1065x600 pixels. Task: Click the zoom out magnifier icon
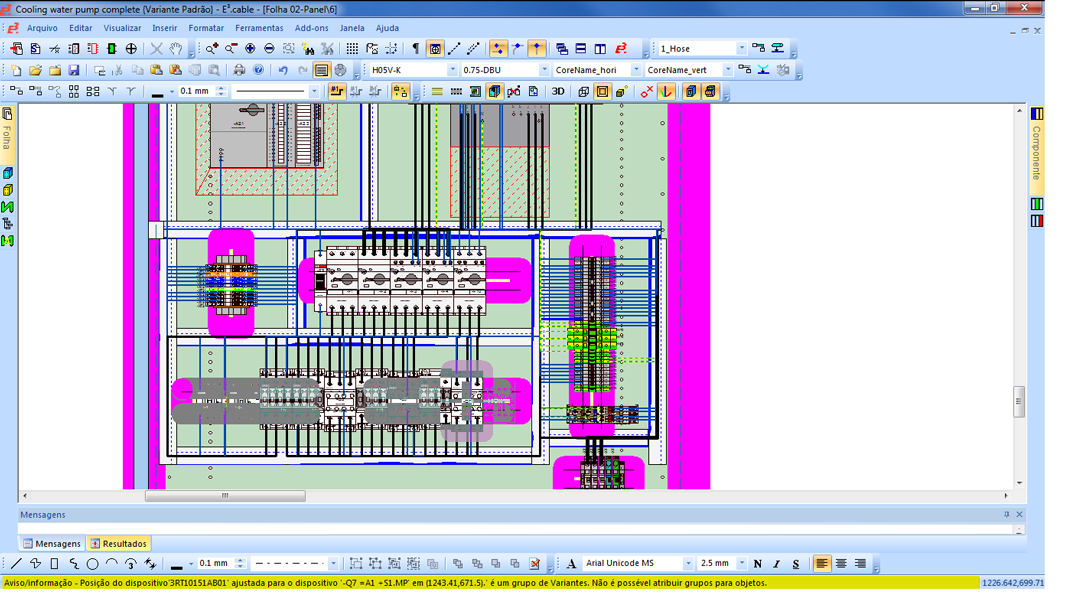231,48
